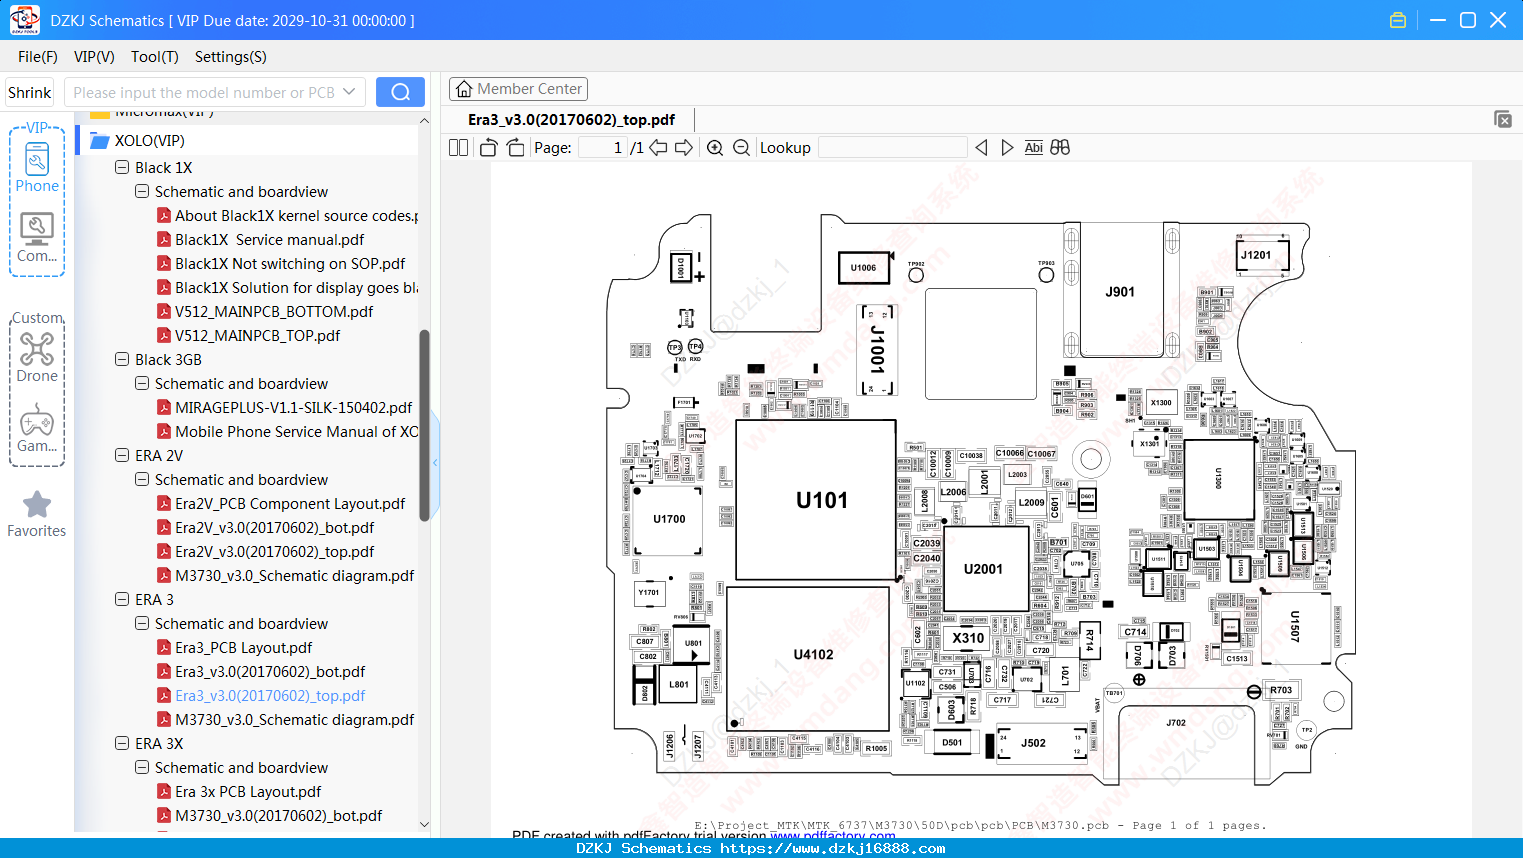Screen dimensions: 1523x858
Task: Open Era3_v3.0(20170602)_bot.pdf
Action: [270, 672]
